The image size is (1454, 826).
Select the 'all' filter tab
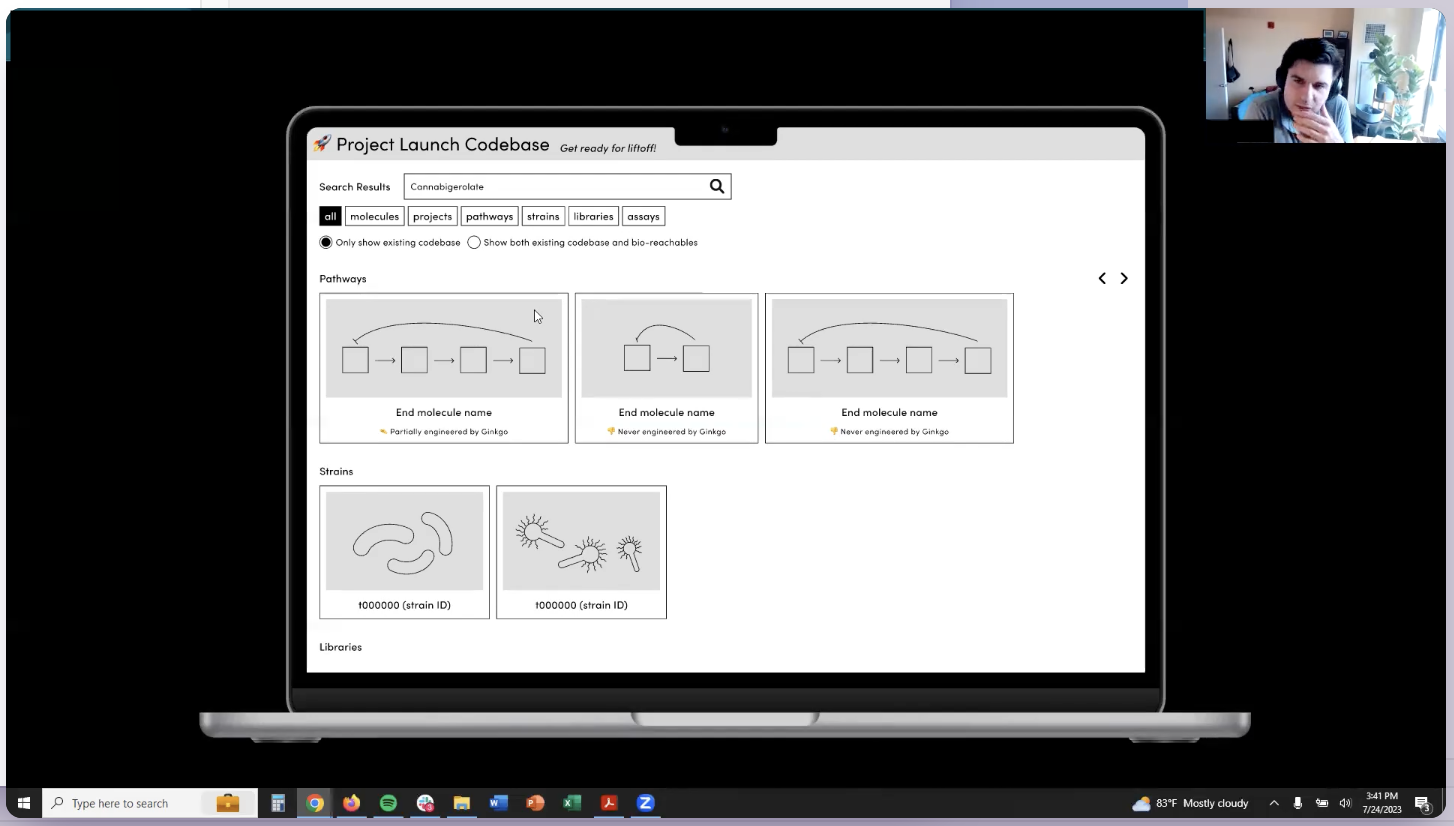[330, 216]
